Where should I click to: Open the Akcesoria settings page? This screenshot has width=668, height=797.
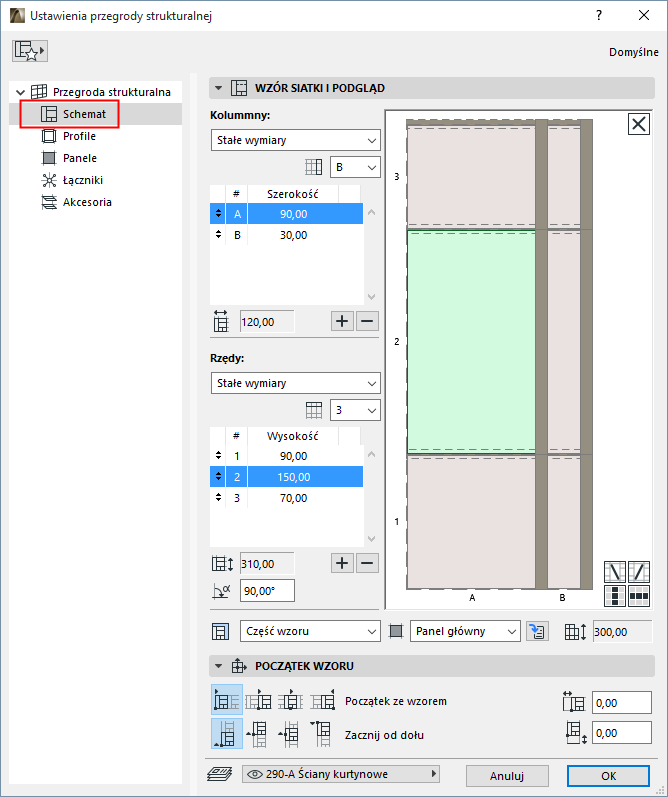coord(87,202)
